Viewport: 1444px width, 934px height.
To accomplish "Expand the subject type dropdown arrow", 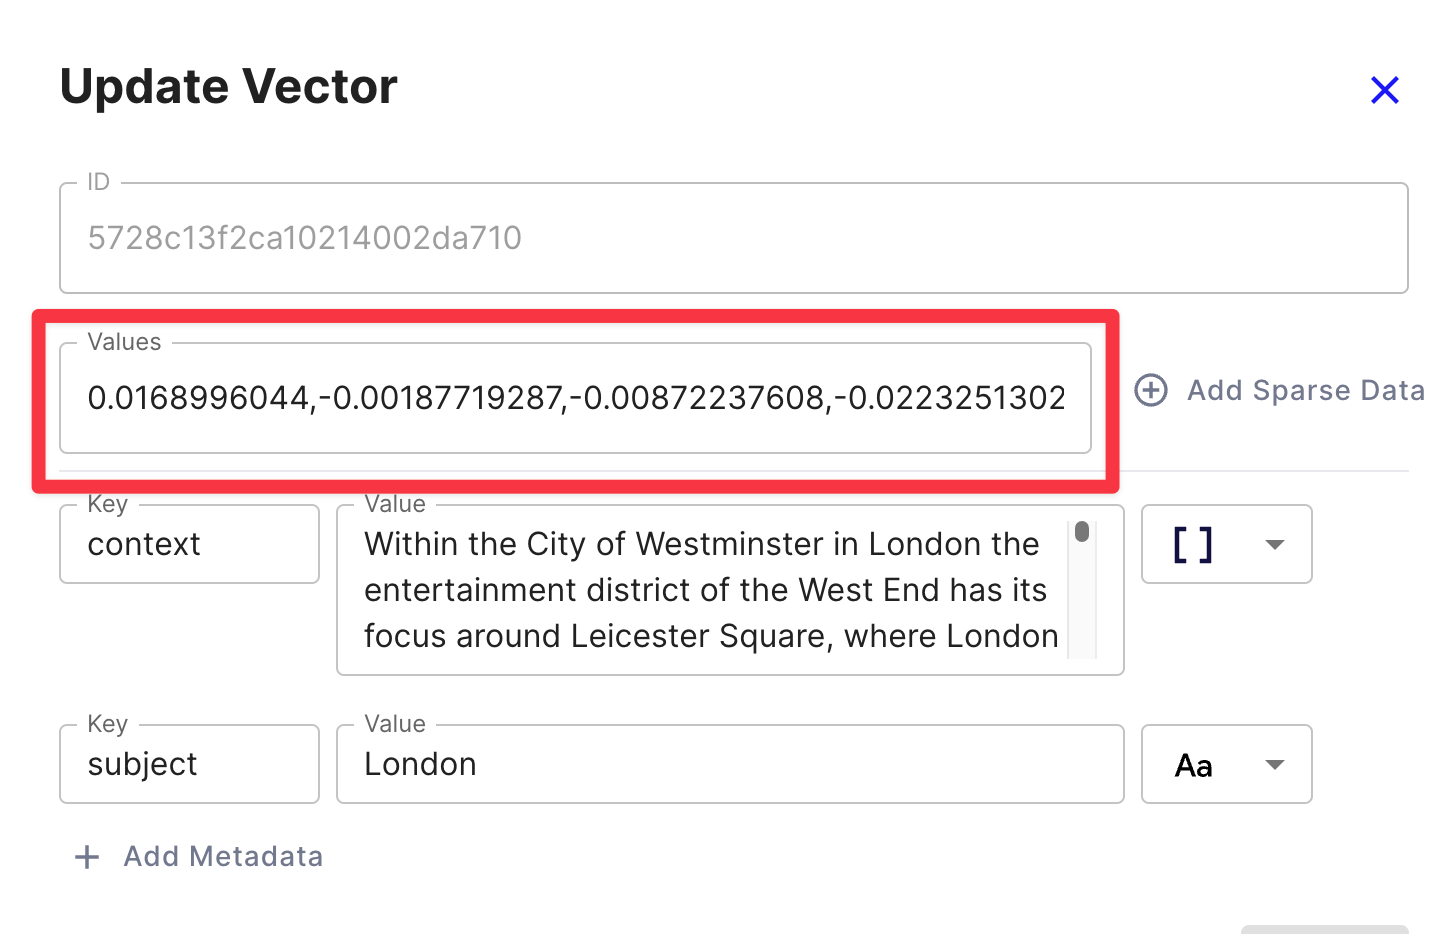I will tap(1274, 765).
